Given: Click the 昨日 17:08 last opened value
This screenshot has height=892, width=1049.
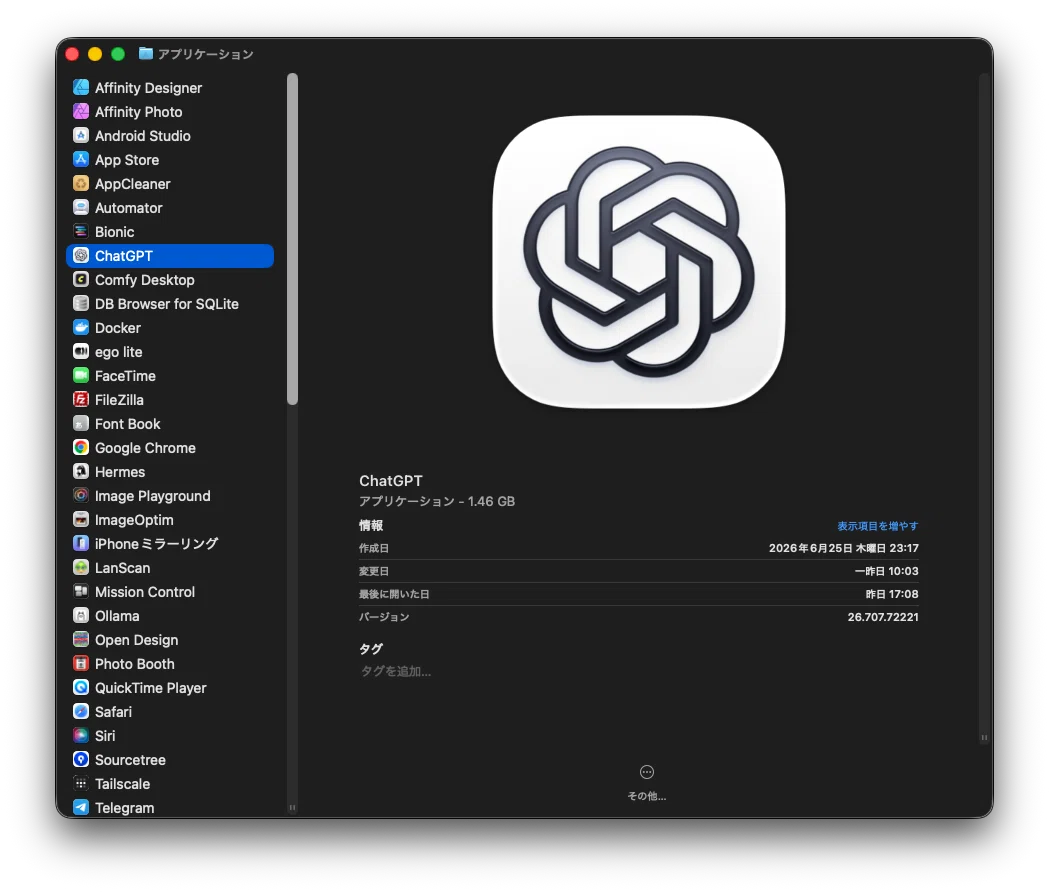Looking at the screenshot, I should tap(892, 594).
